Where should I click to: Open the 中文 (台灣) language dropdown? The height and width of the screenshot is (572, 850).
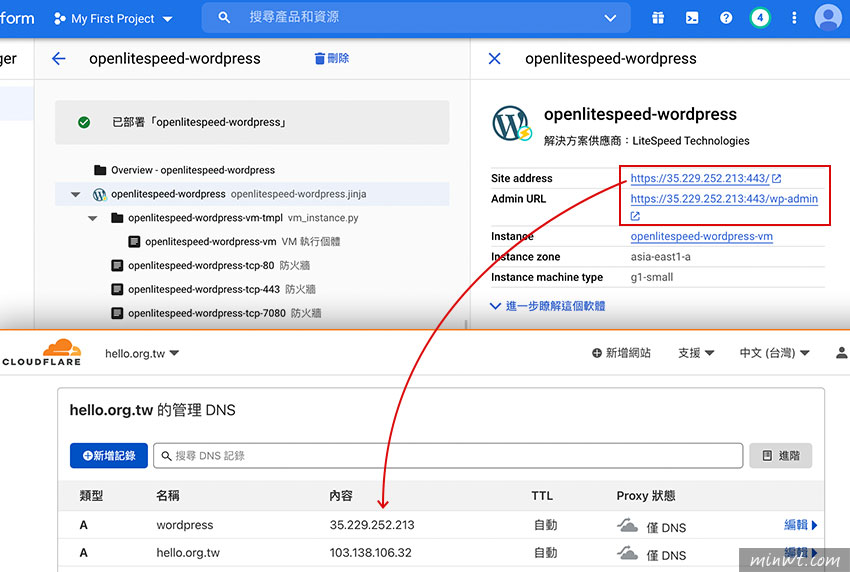coord(775,353)
